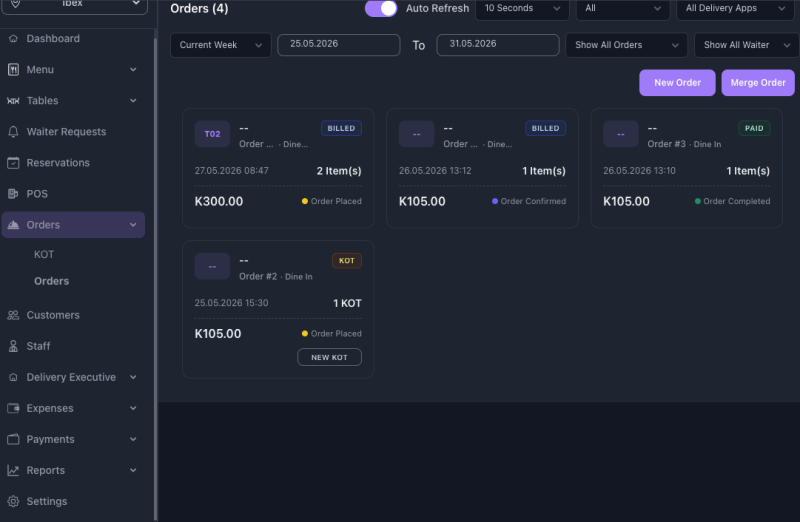The height and width of the screenshot is (522, 800).
Task: Toggle the Auto Refresh switch
Action: click(x=381, y=8)
